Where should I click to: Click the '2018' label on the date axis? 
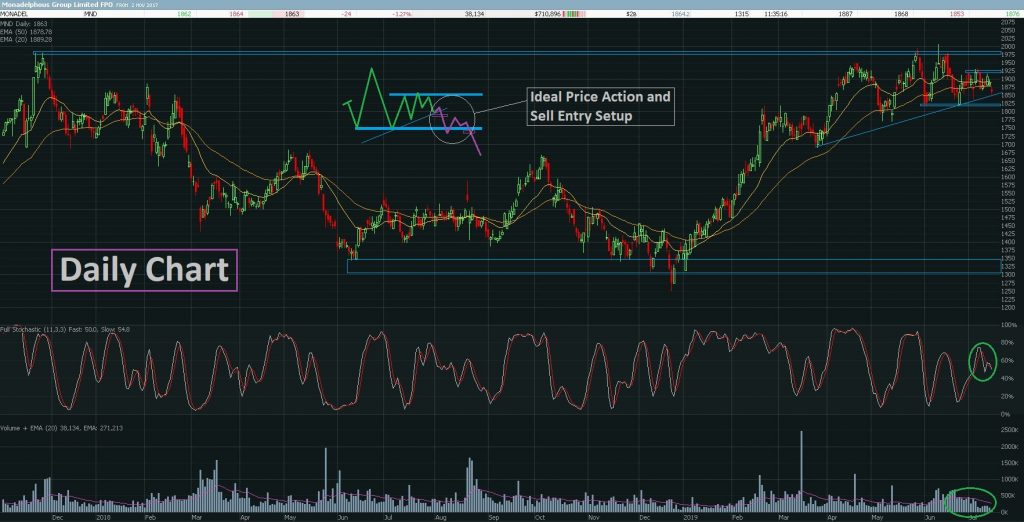pos(103,517)
